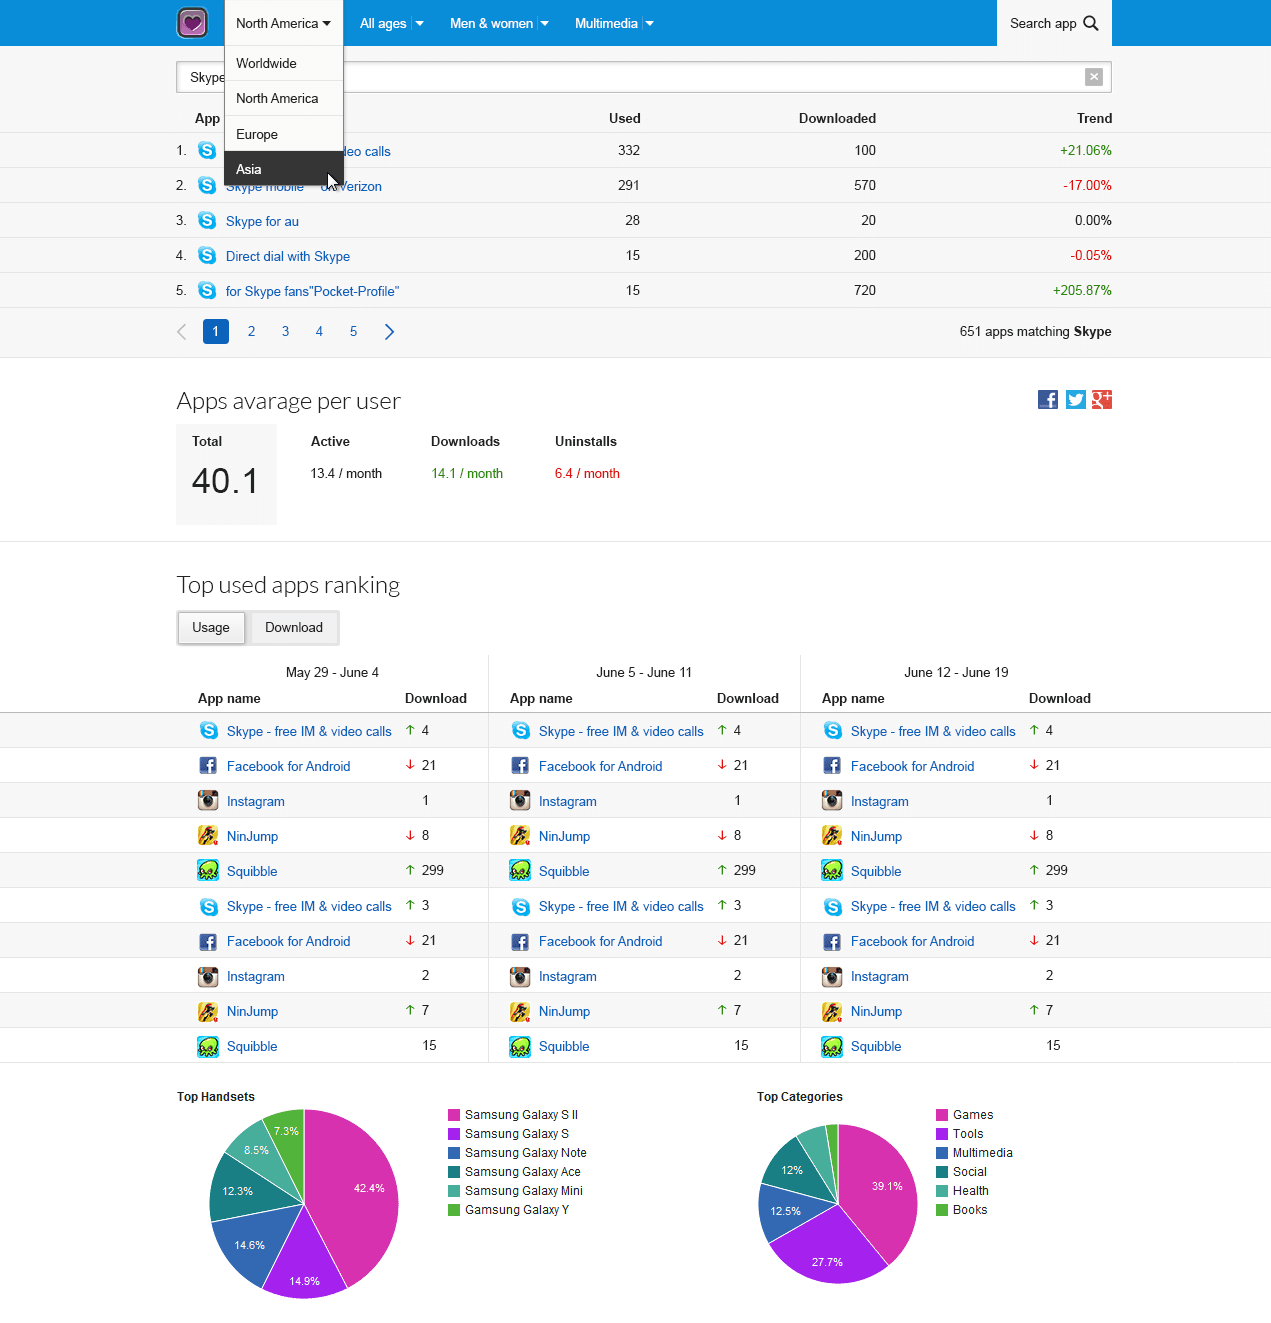Click the Games legend color swatch
The height and width of the screenshot is (1323, 1271).
(942, 1115)
